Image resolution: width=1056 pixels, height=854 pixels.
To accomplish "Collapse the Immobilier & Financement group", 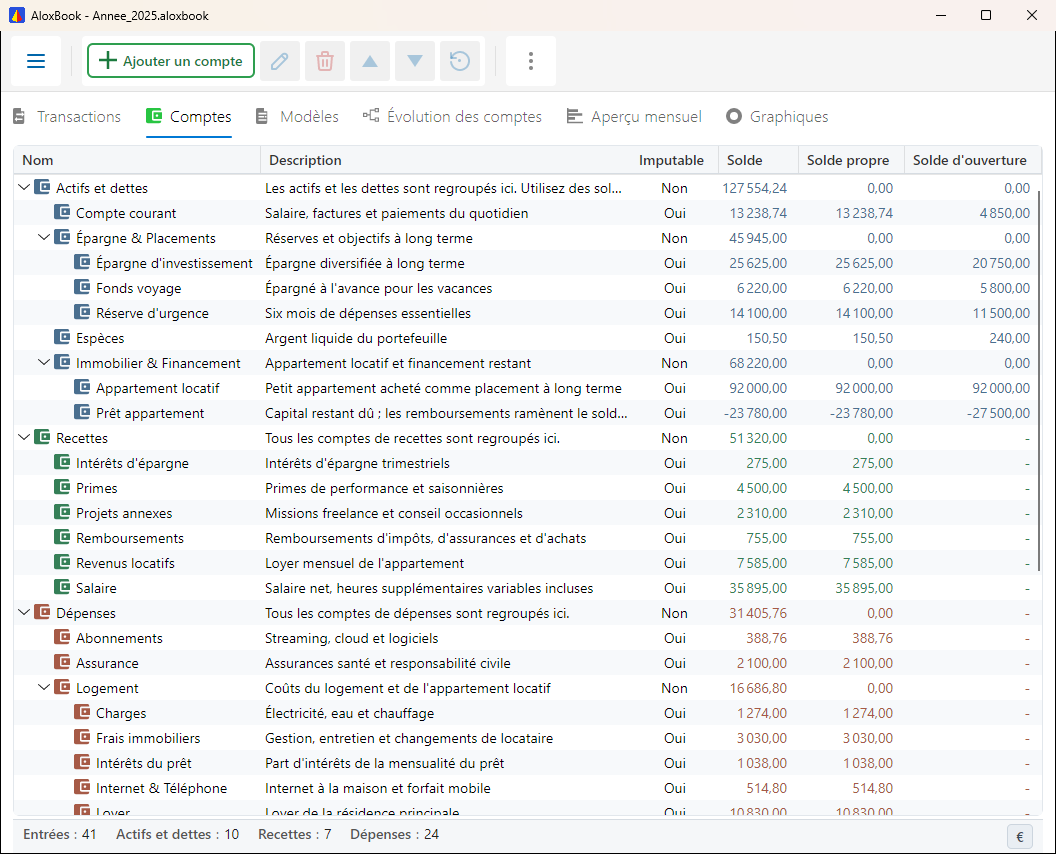I will pos(44,362).
